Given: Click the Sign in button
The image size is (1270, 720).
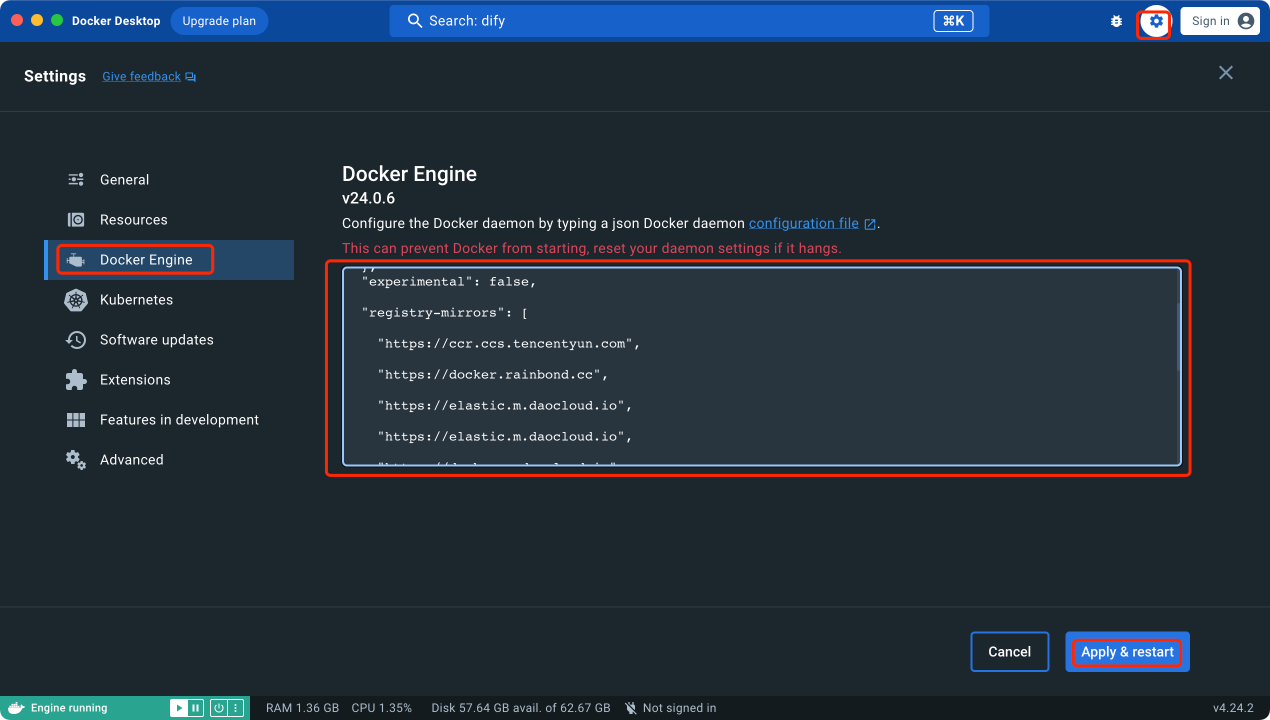Looking at the screenshot, I should click(x=1219, y=21).
